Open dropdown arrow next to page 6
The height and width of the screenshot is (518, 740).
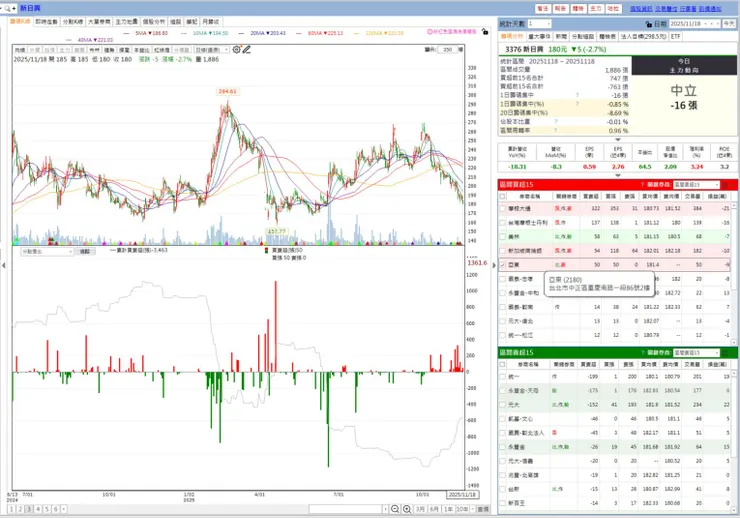point(63,509)
